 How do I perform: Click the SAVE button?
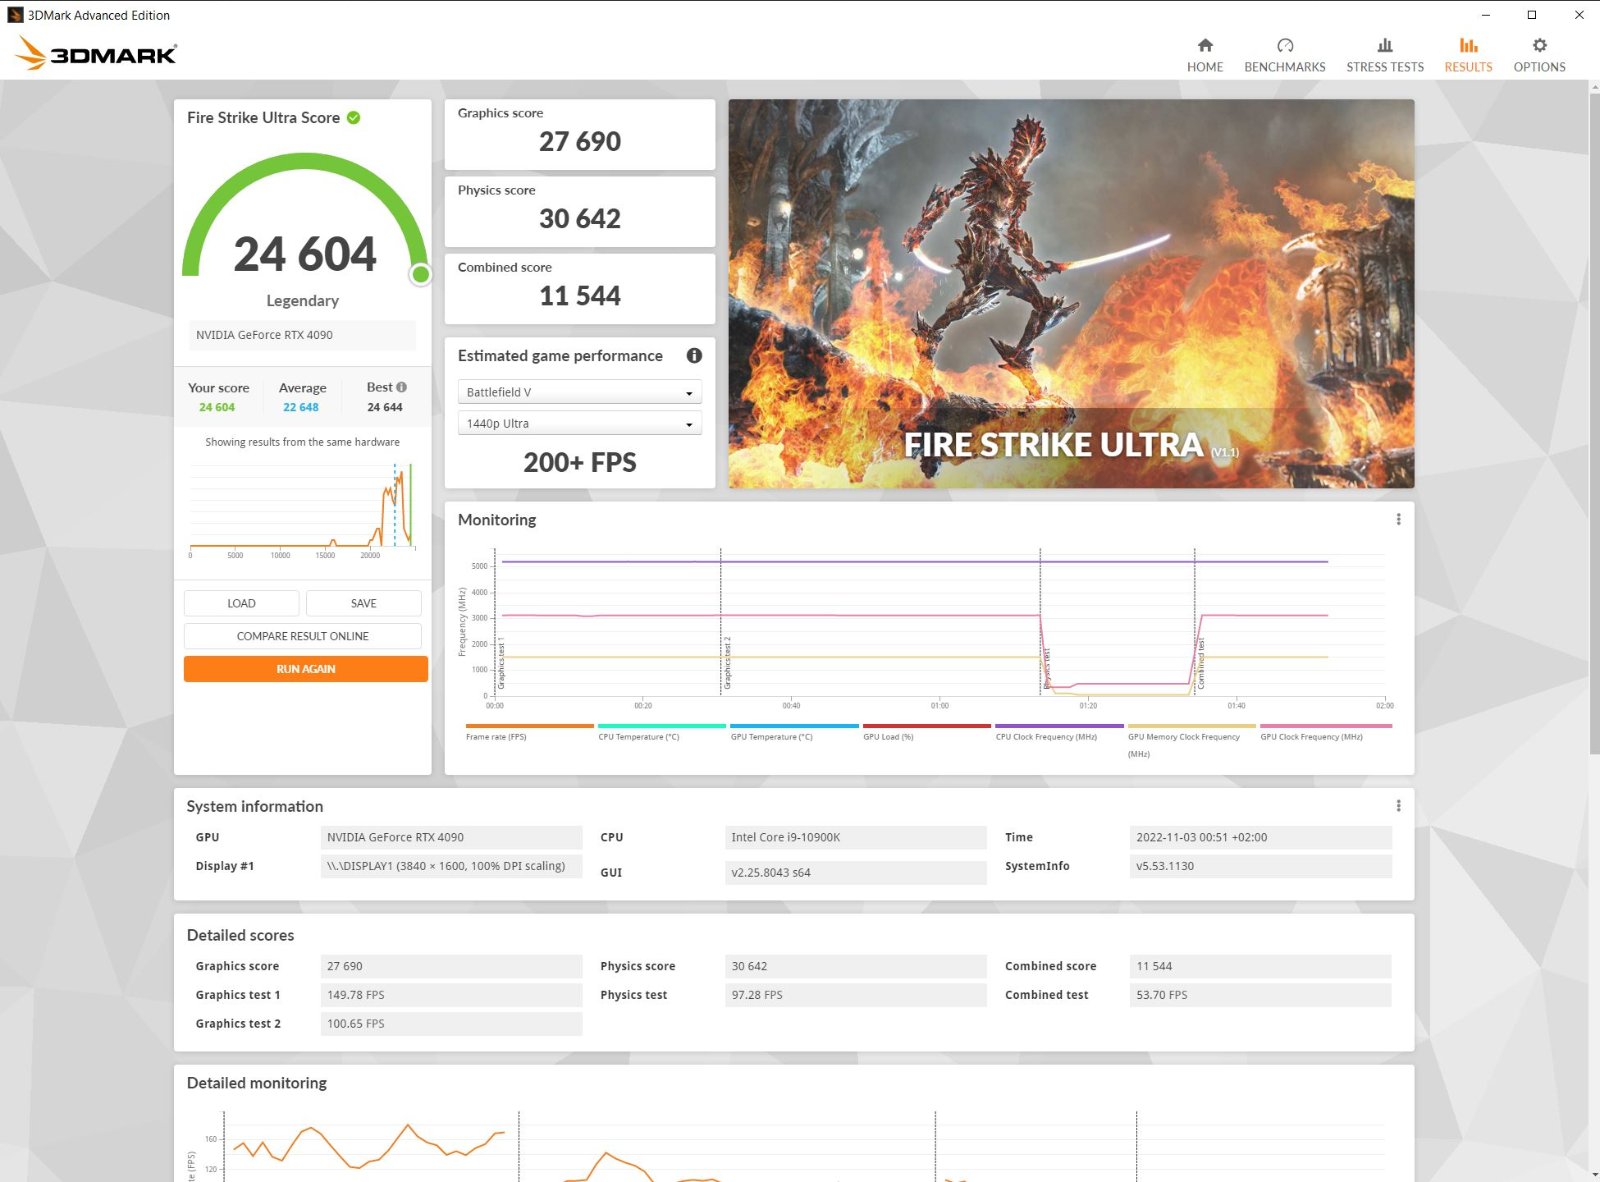(363, 603)
